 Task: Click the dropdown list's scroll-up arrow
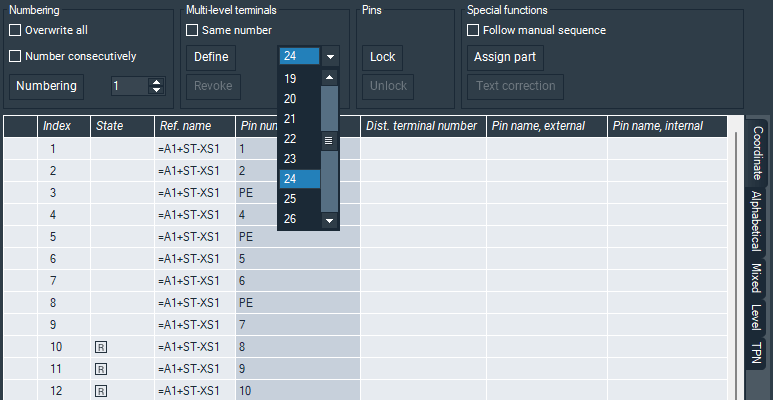pyautogui.click(x=329, y=78)
